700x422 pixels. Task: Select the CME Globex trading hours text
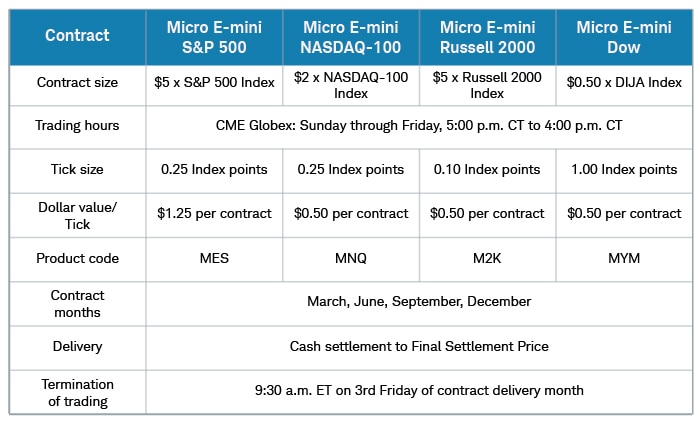tap(419, 126)
